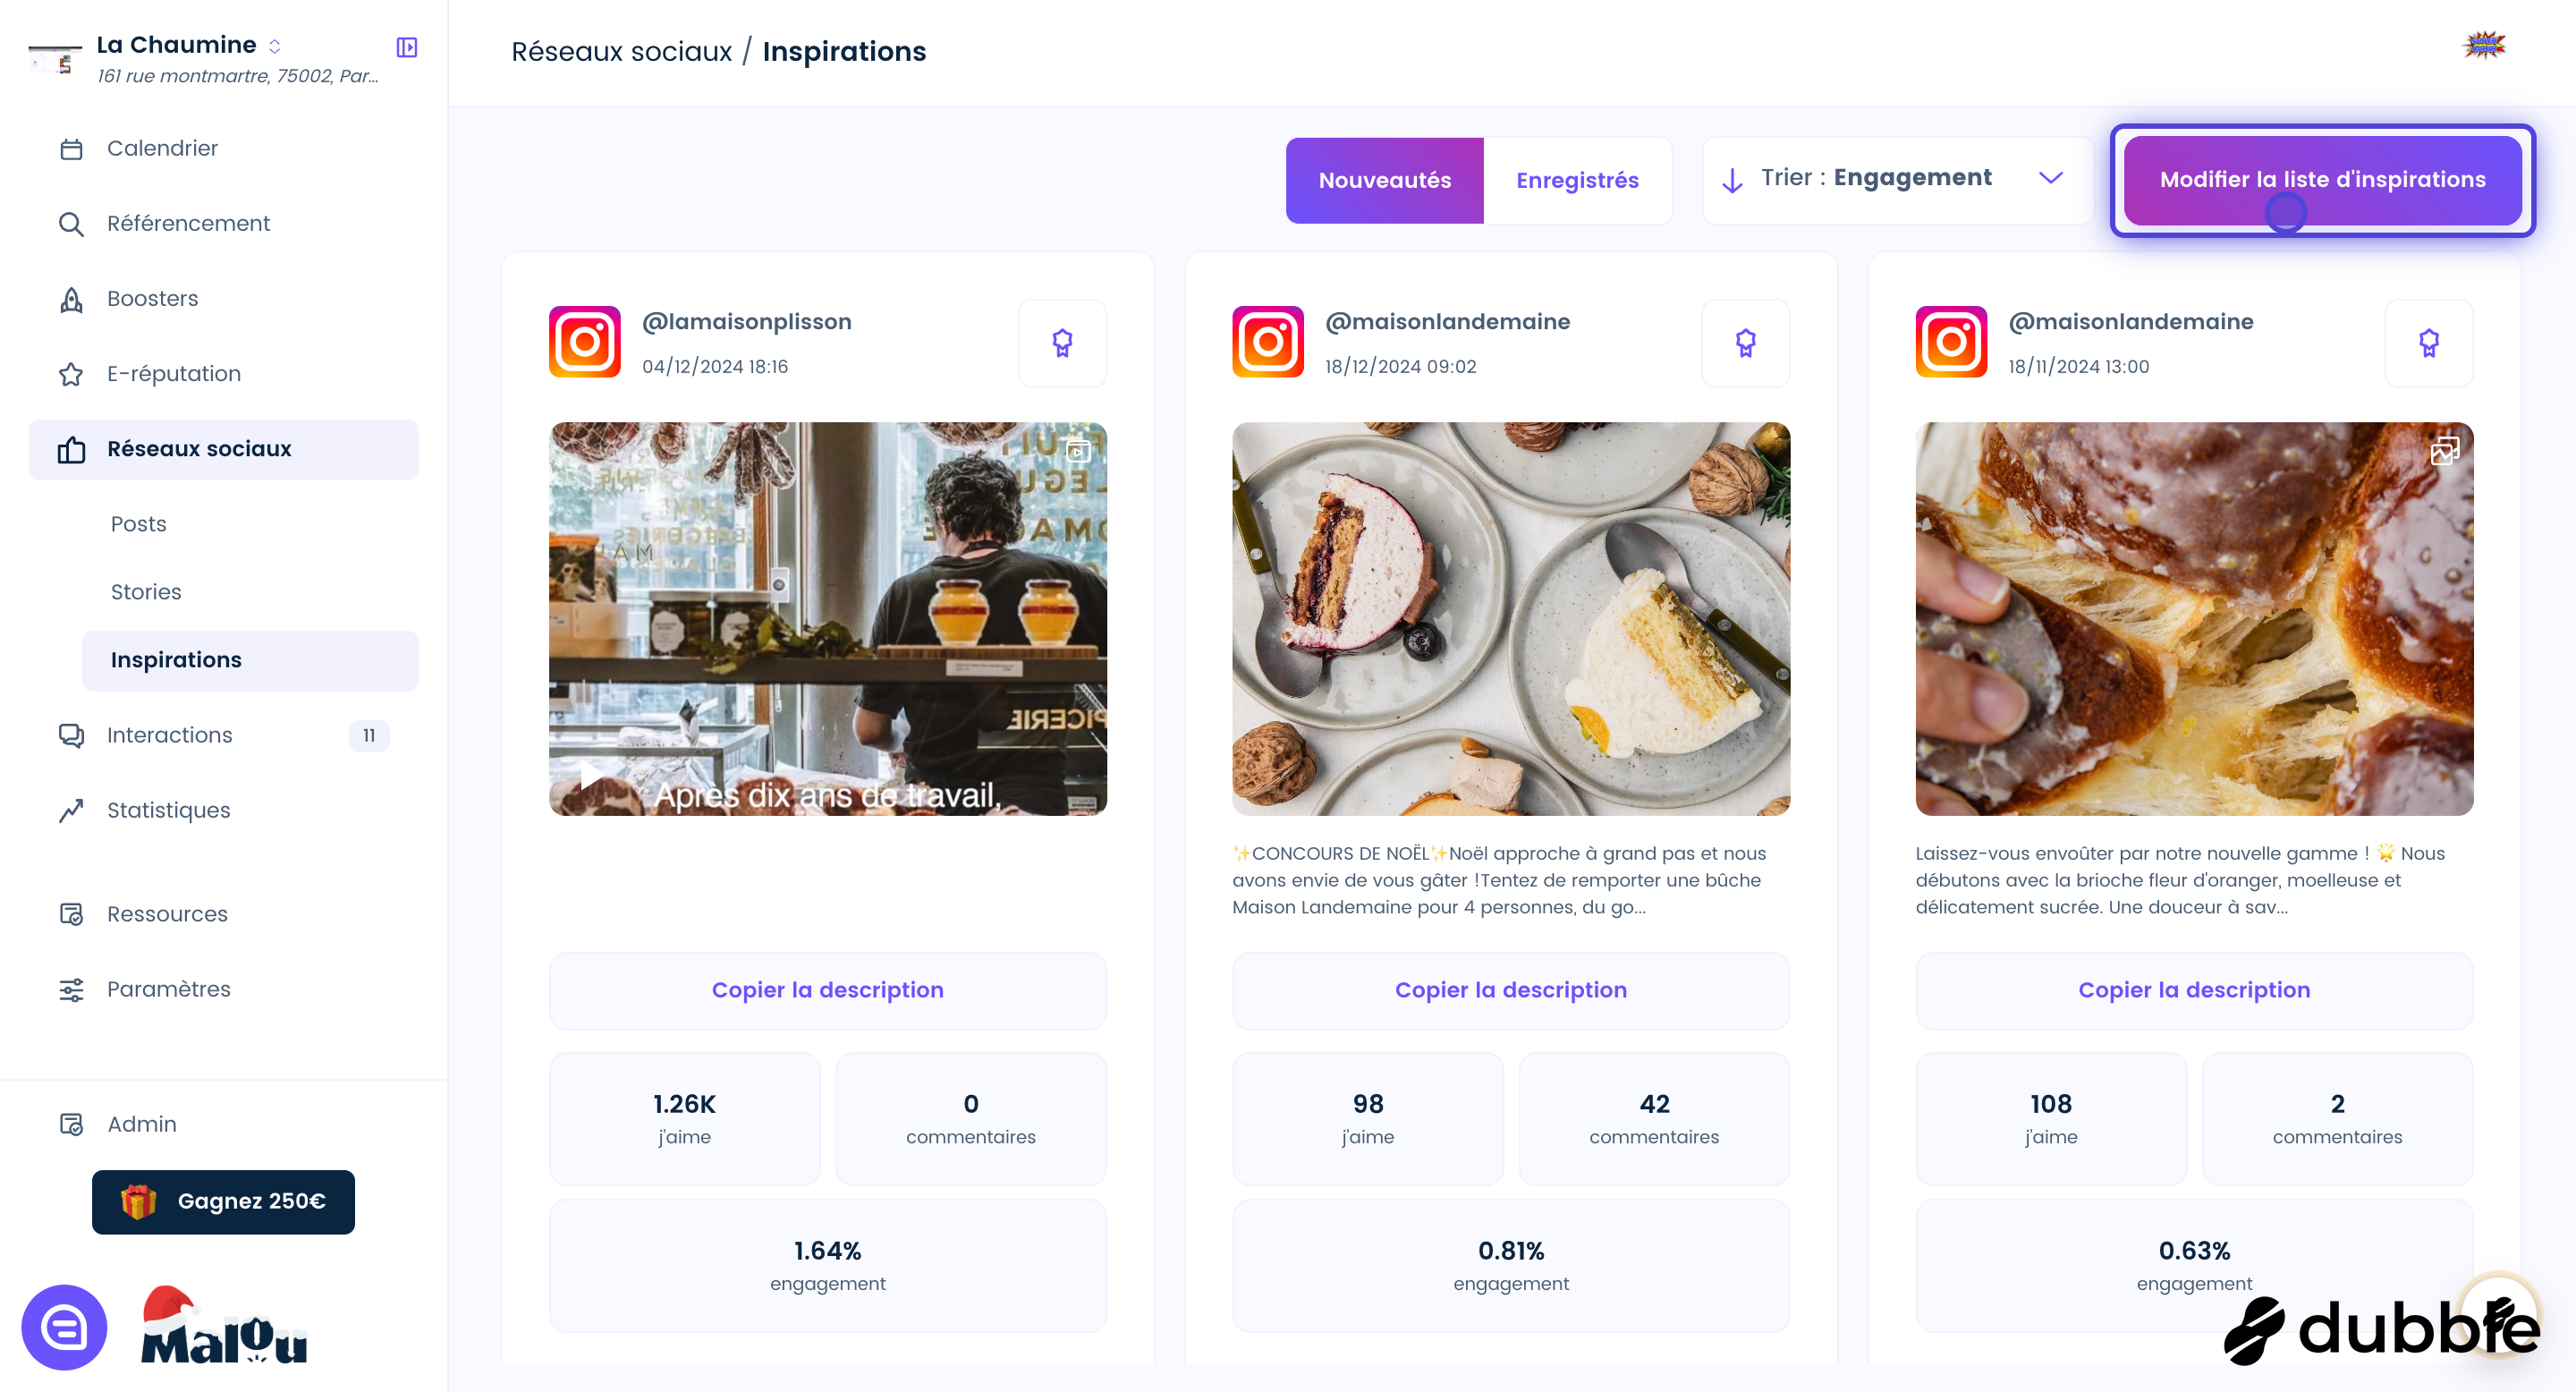Collapse the sidebar panel icon
The height and width of the screenshot is (1392, 2576).
pyautogui.click(x=407, y=47)
